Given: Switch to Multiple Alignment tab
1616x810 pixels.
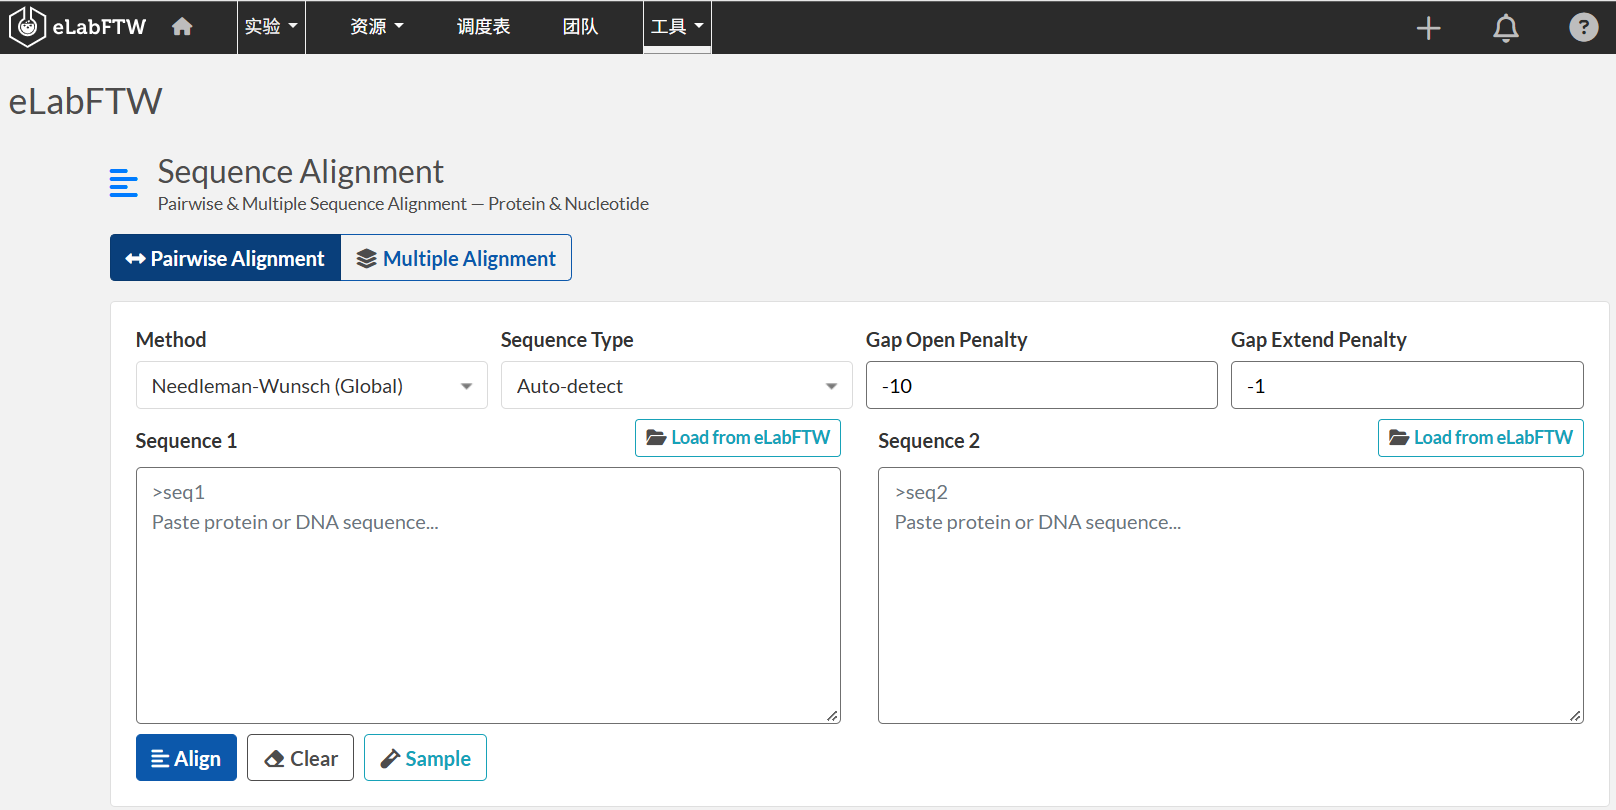Looking at the screenshot, I should coord(456,258).
